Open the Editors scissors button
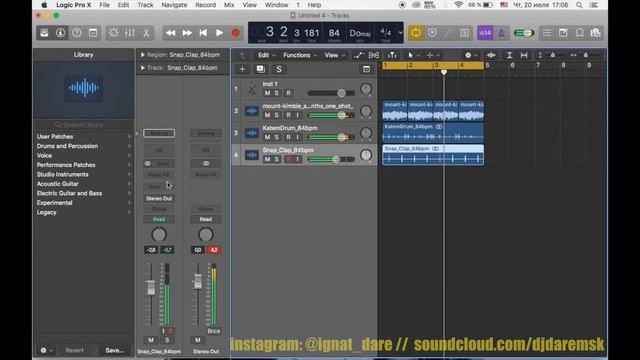This screenshot has height=360, width=640. [146, 33]
